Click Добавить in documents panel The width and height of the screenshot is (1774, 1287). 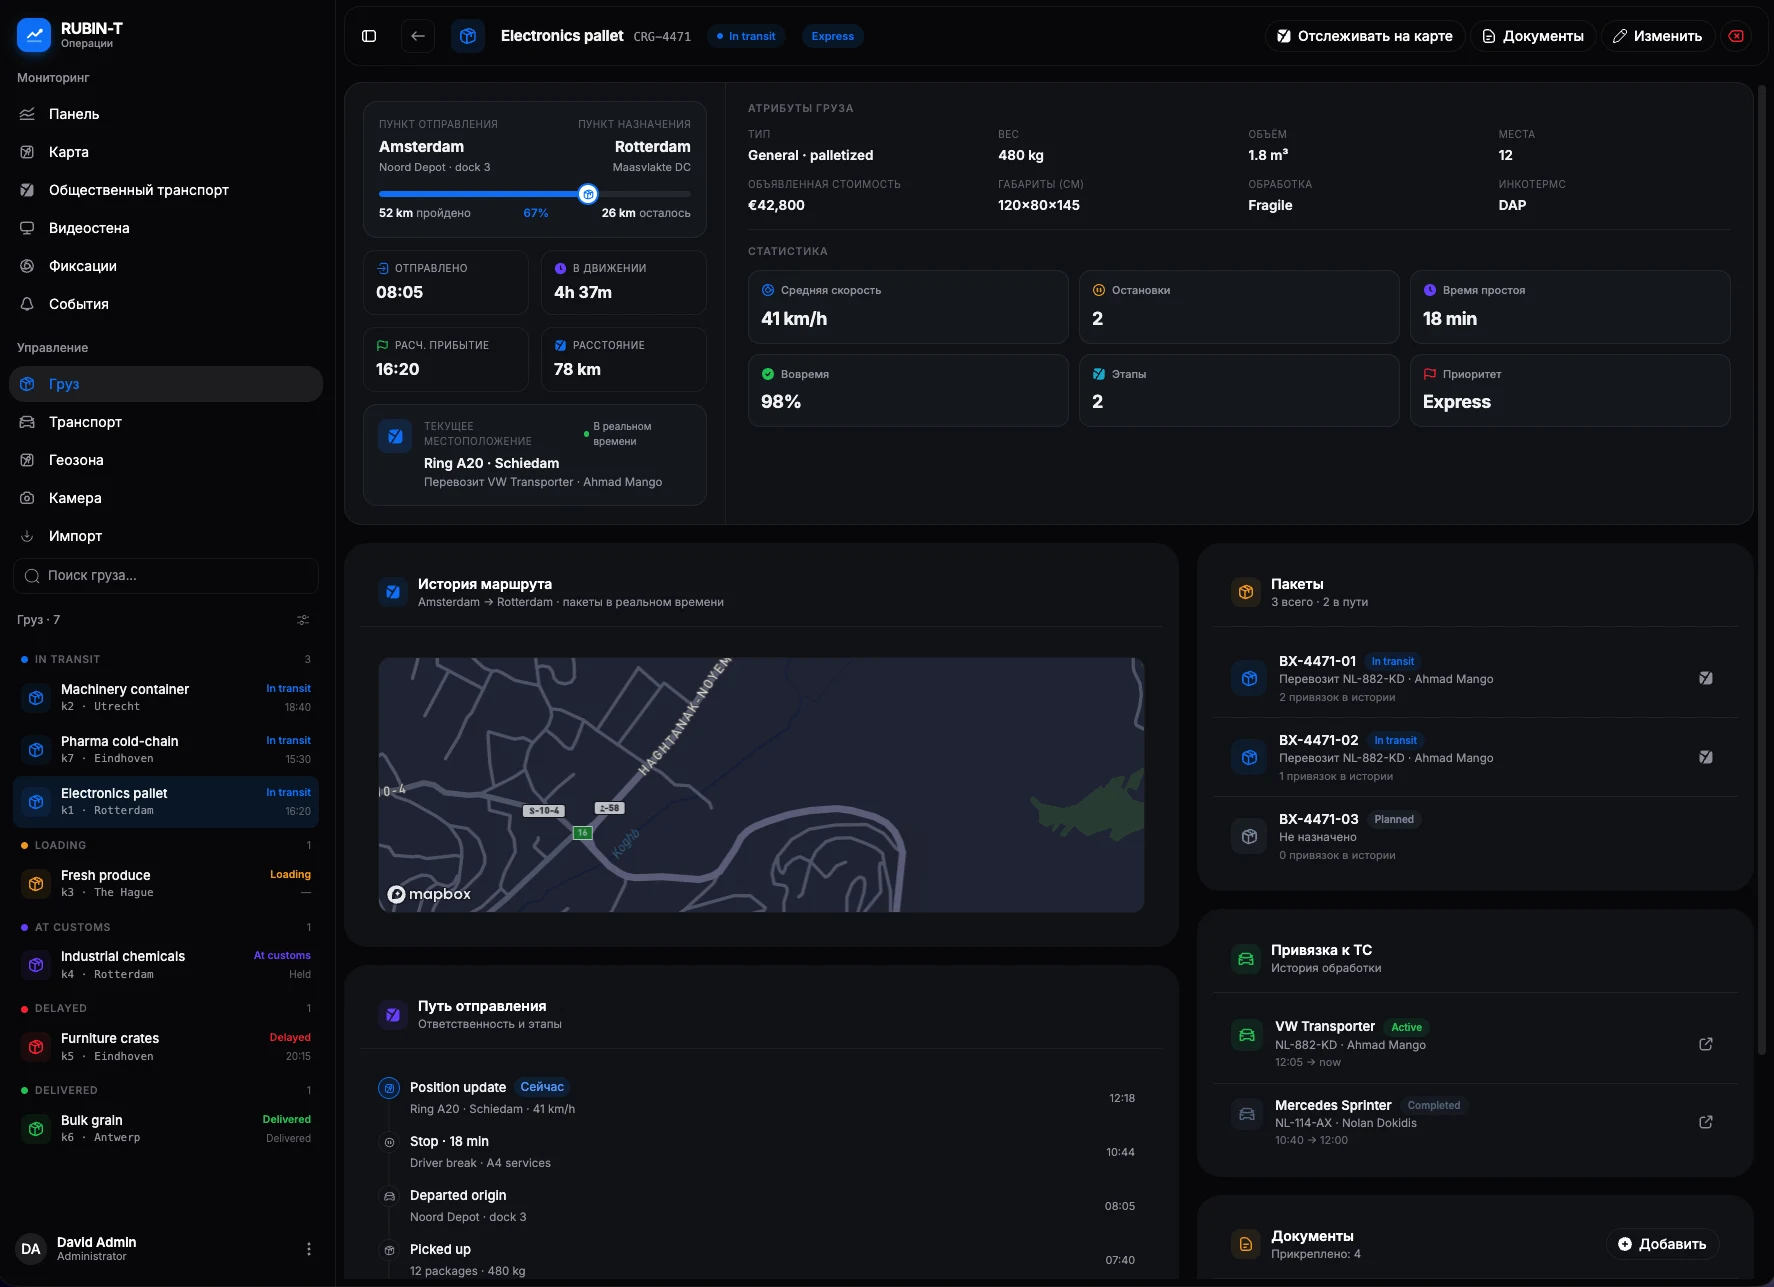pyautogui.click(x=1662, y=1244)
